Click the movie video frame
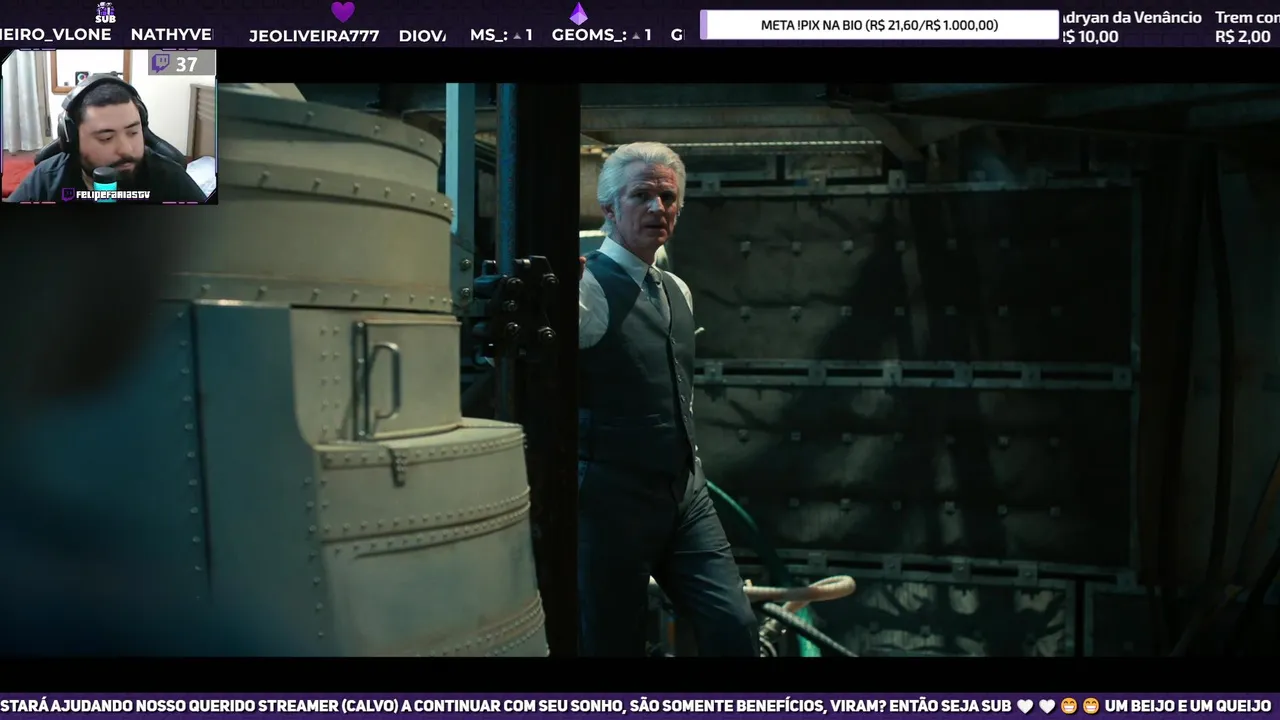The image size is (1280, 720). tap(640, 370)
